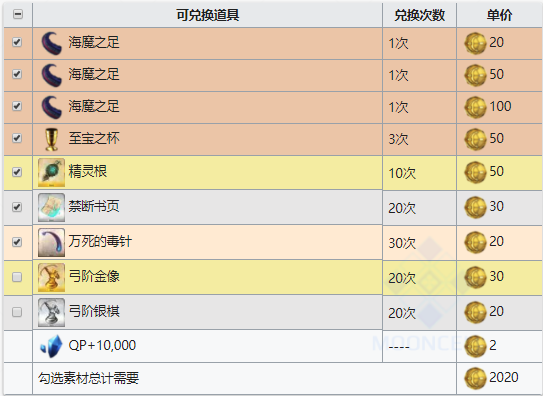This screenshot has height=396, width=543.
Task: Click the coin icon in the 弓阶银棋 row
Action: click(x=475, y=312)
